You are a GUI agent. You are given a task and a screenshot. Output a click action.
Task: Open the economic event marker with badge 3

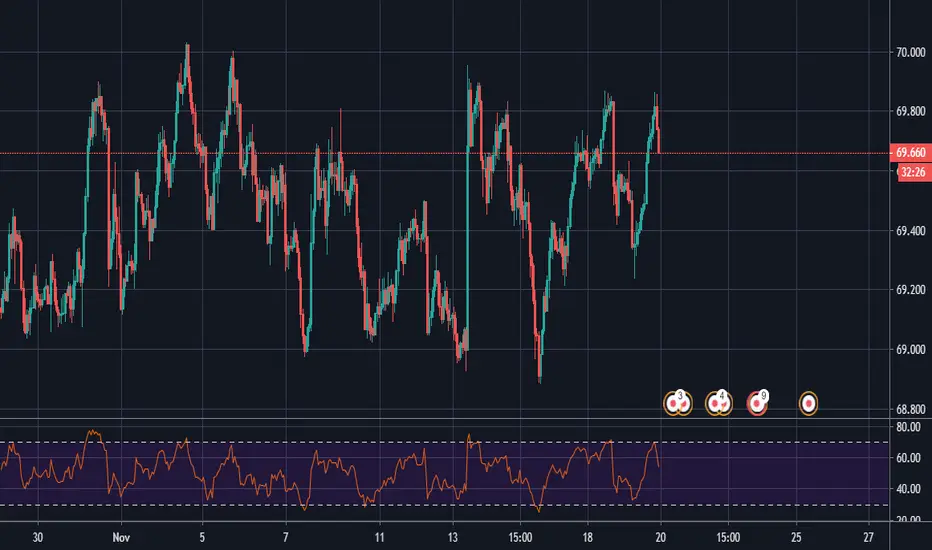678,403
